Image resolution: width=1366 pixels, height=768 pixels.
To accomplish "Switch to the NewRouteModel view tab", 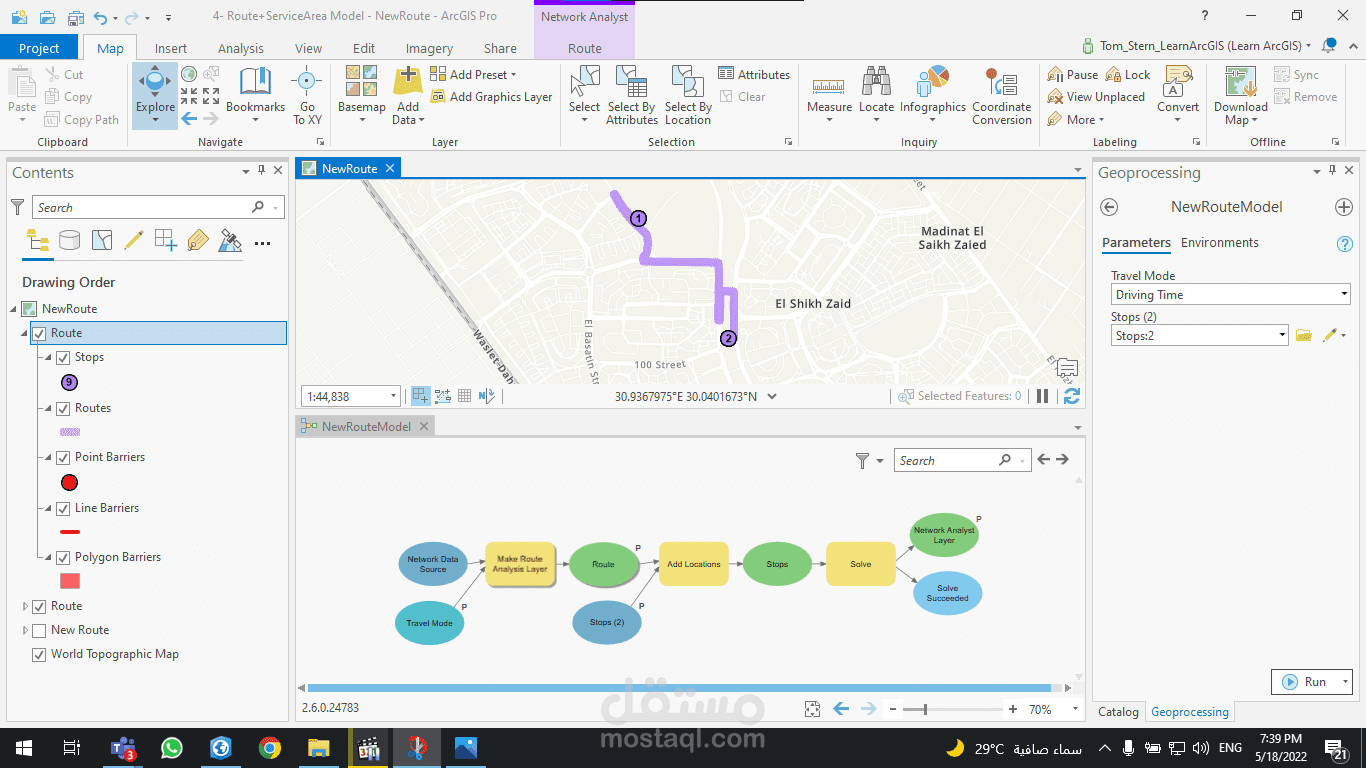I will tap(366, 426).
